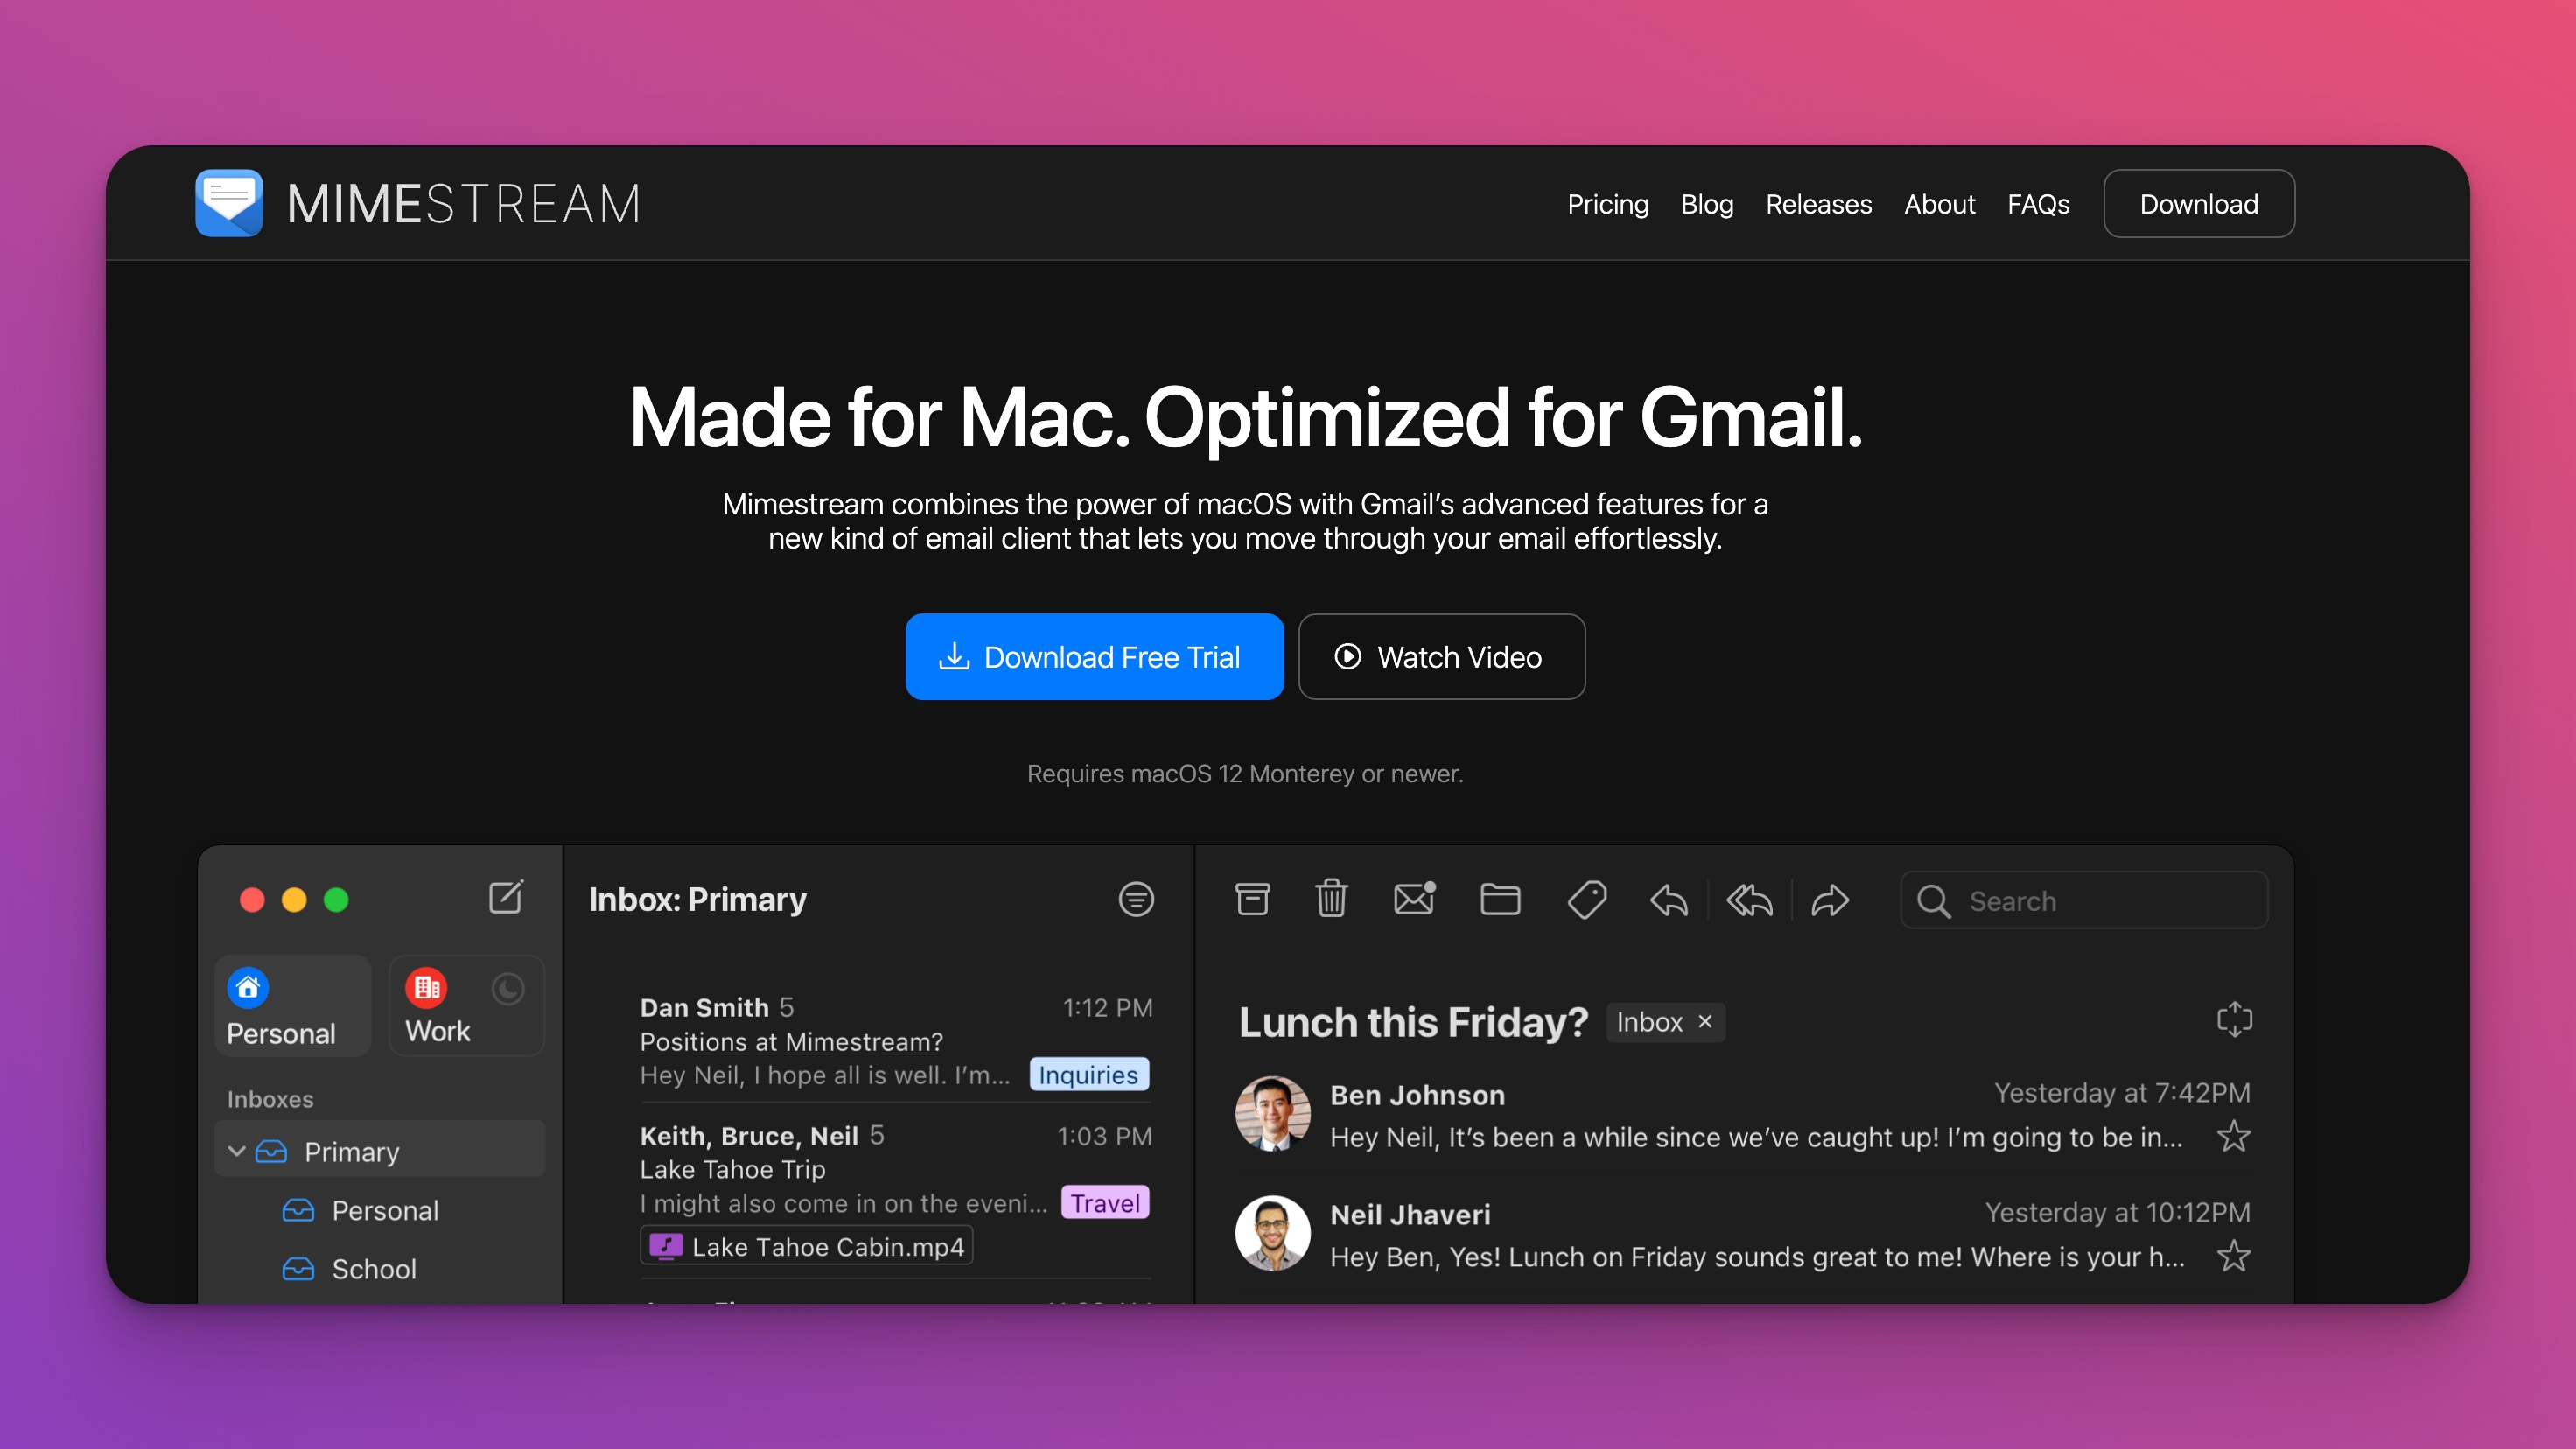Toggle star on Neil Jhaveri reply

point(2231,1256)
